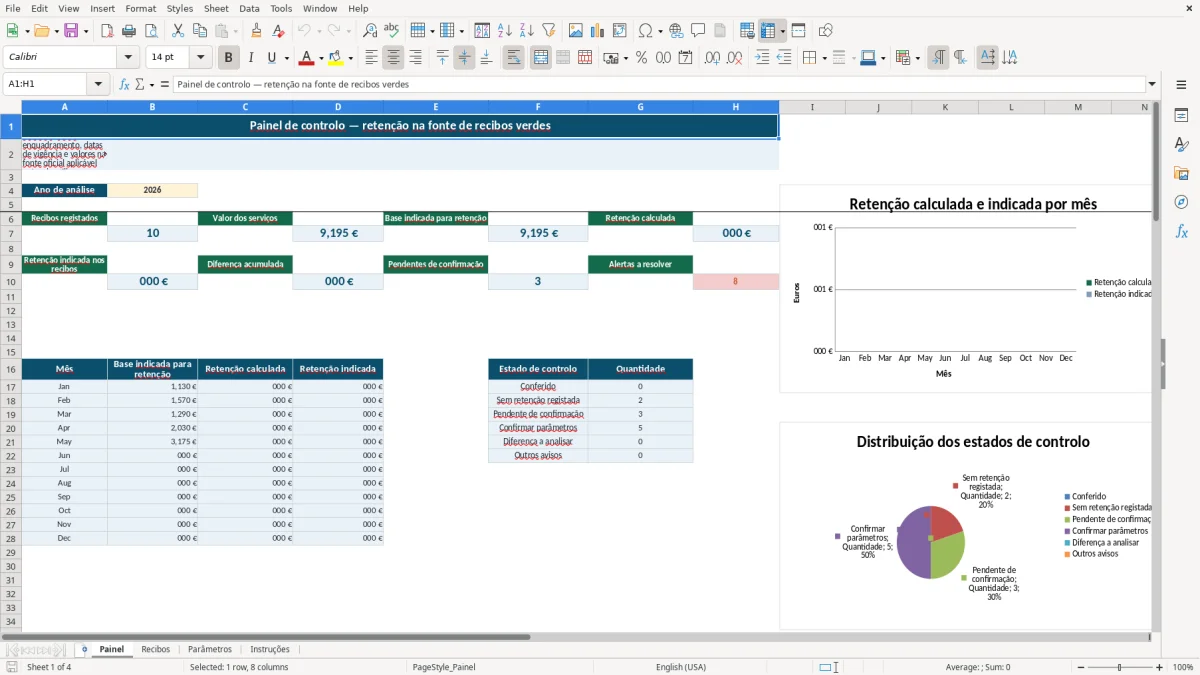Open the Data menu

pos(249,8)
